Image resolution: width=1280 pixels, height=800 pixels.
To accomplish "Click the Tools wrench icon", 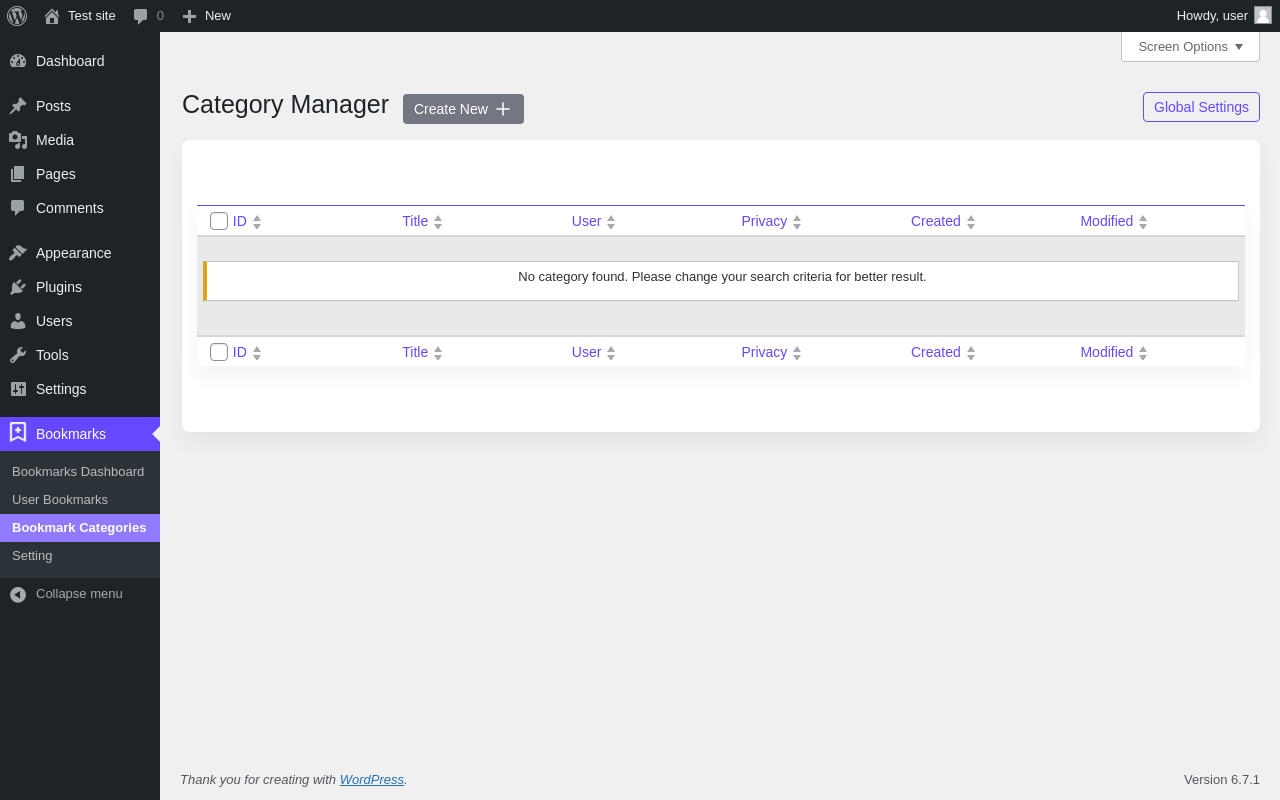I will (18, 355).
